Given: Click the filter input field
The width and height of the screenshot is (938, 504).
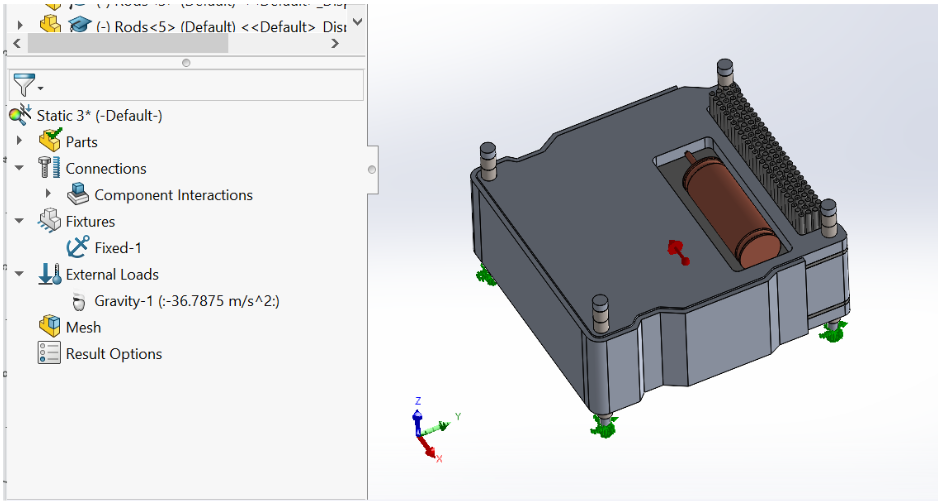Looking at the screenshot, I should click(x=187, y=85).
